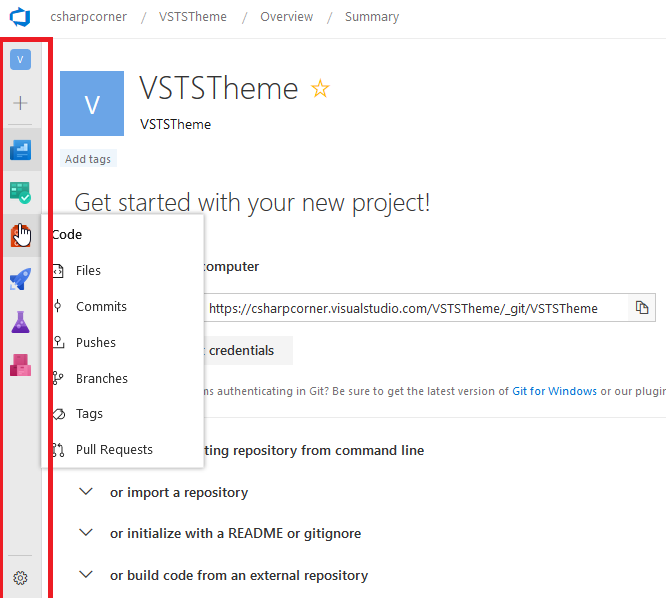Open Branches from the Code menu

102,379
